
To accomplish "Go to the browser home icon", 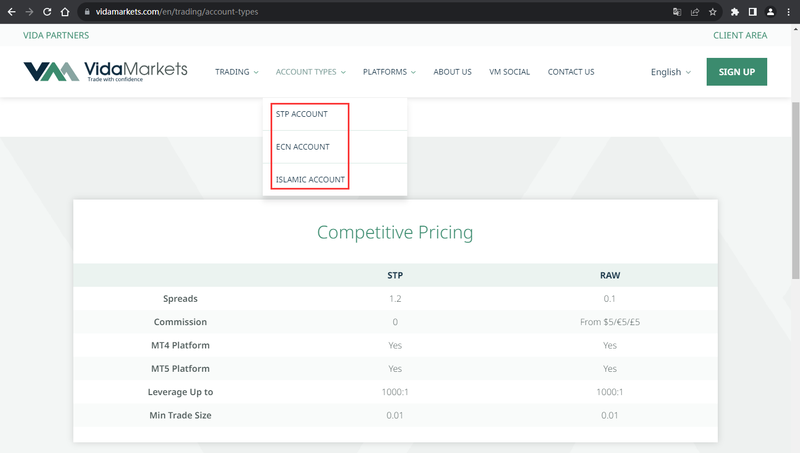I will point(65,12).
